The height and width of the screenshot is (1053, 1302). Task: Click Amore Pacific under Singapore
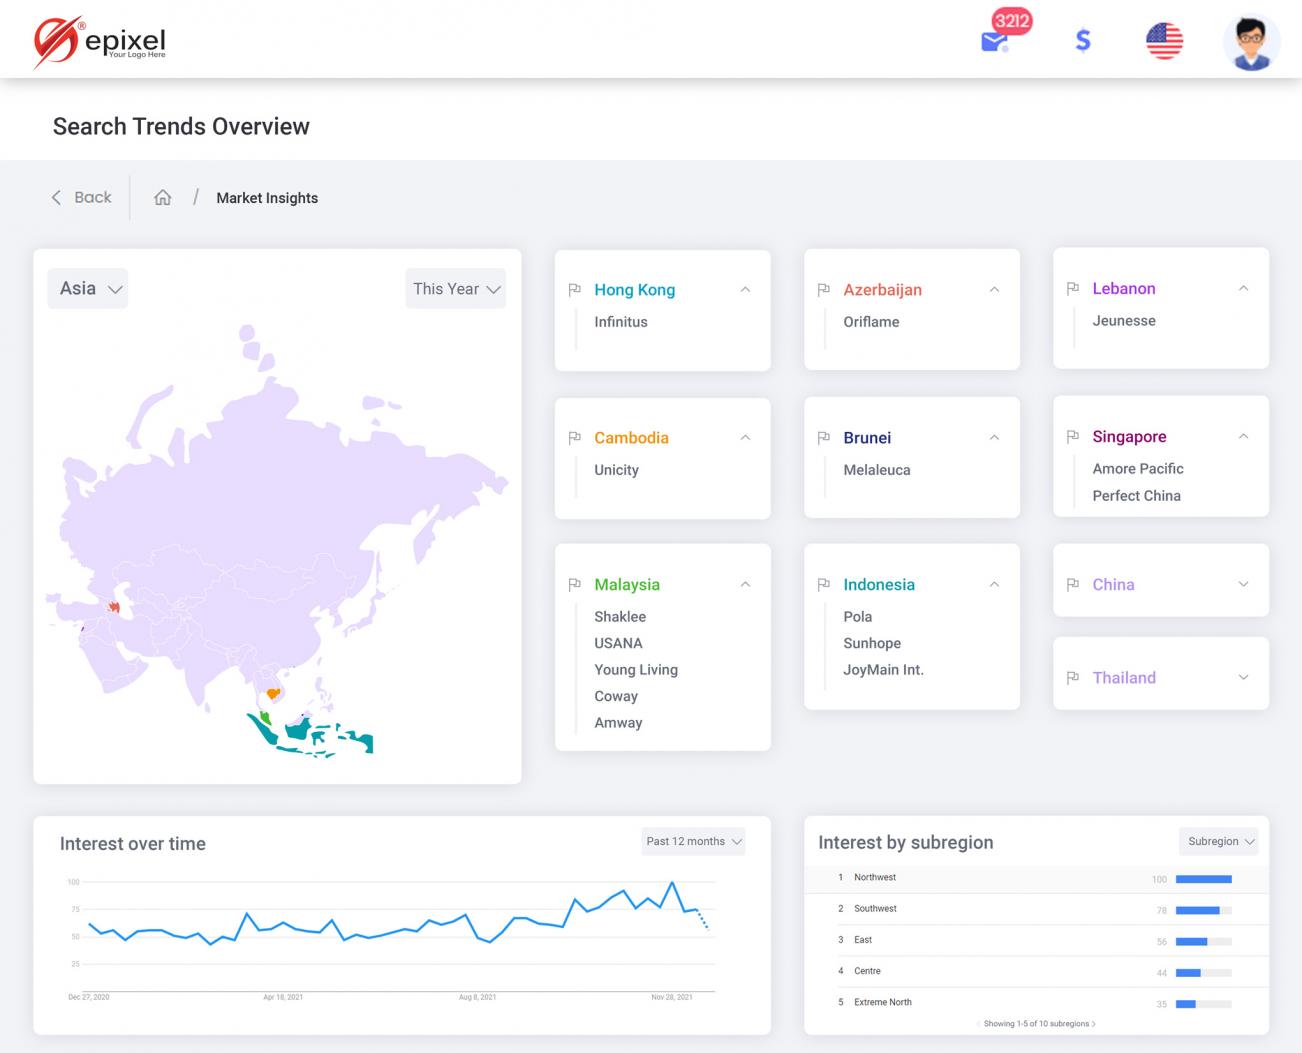1138,469
